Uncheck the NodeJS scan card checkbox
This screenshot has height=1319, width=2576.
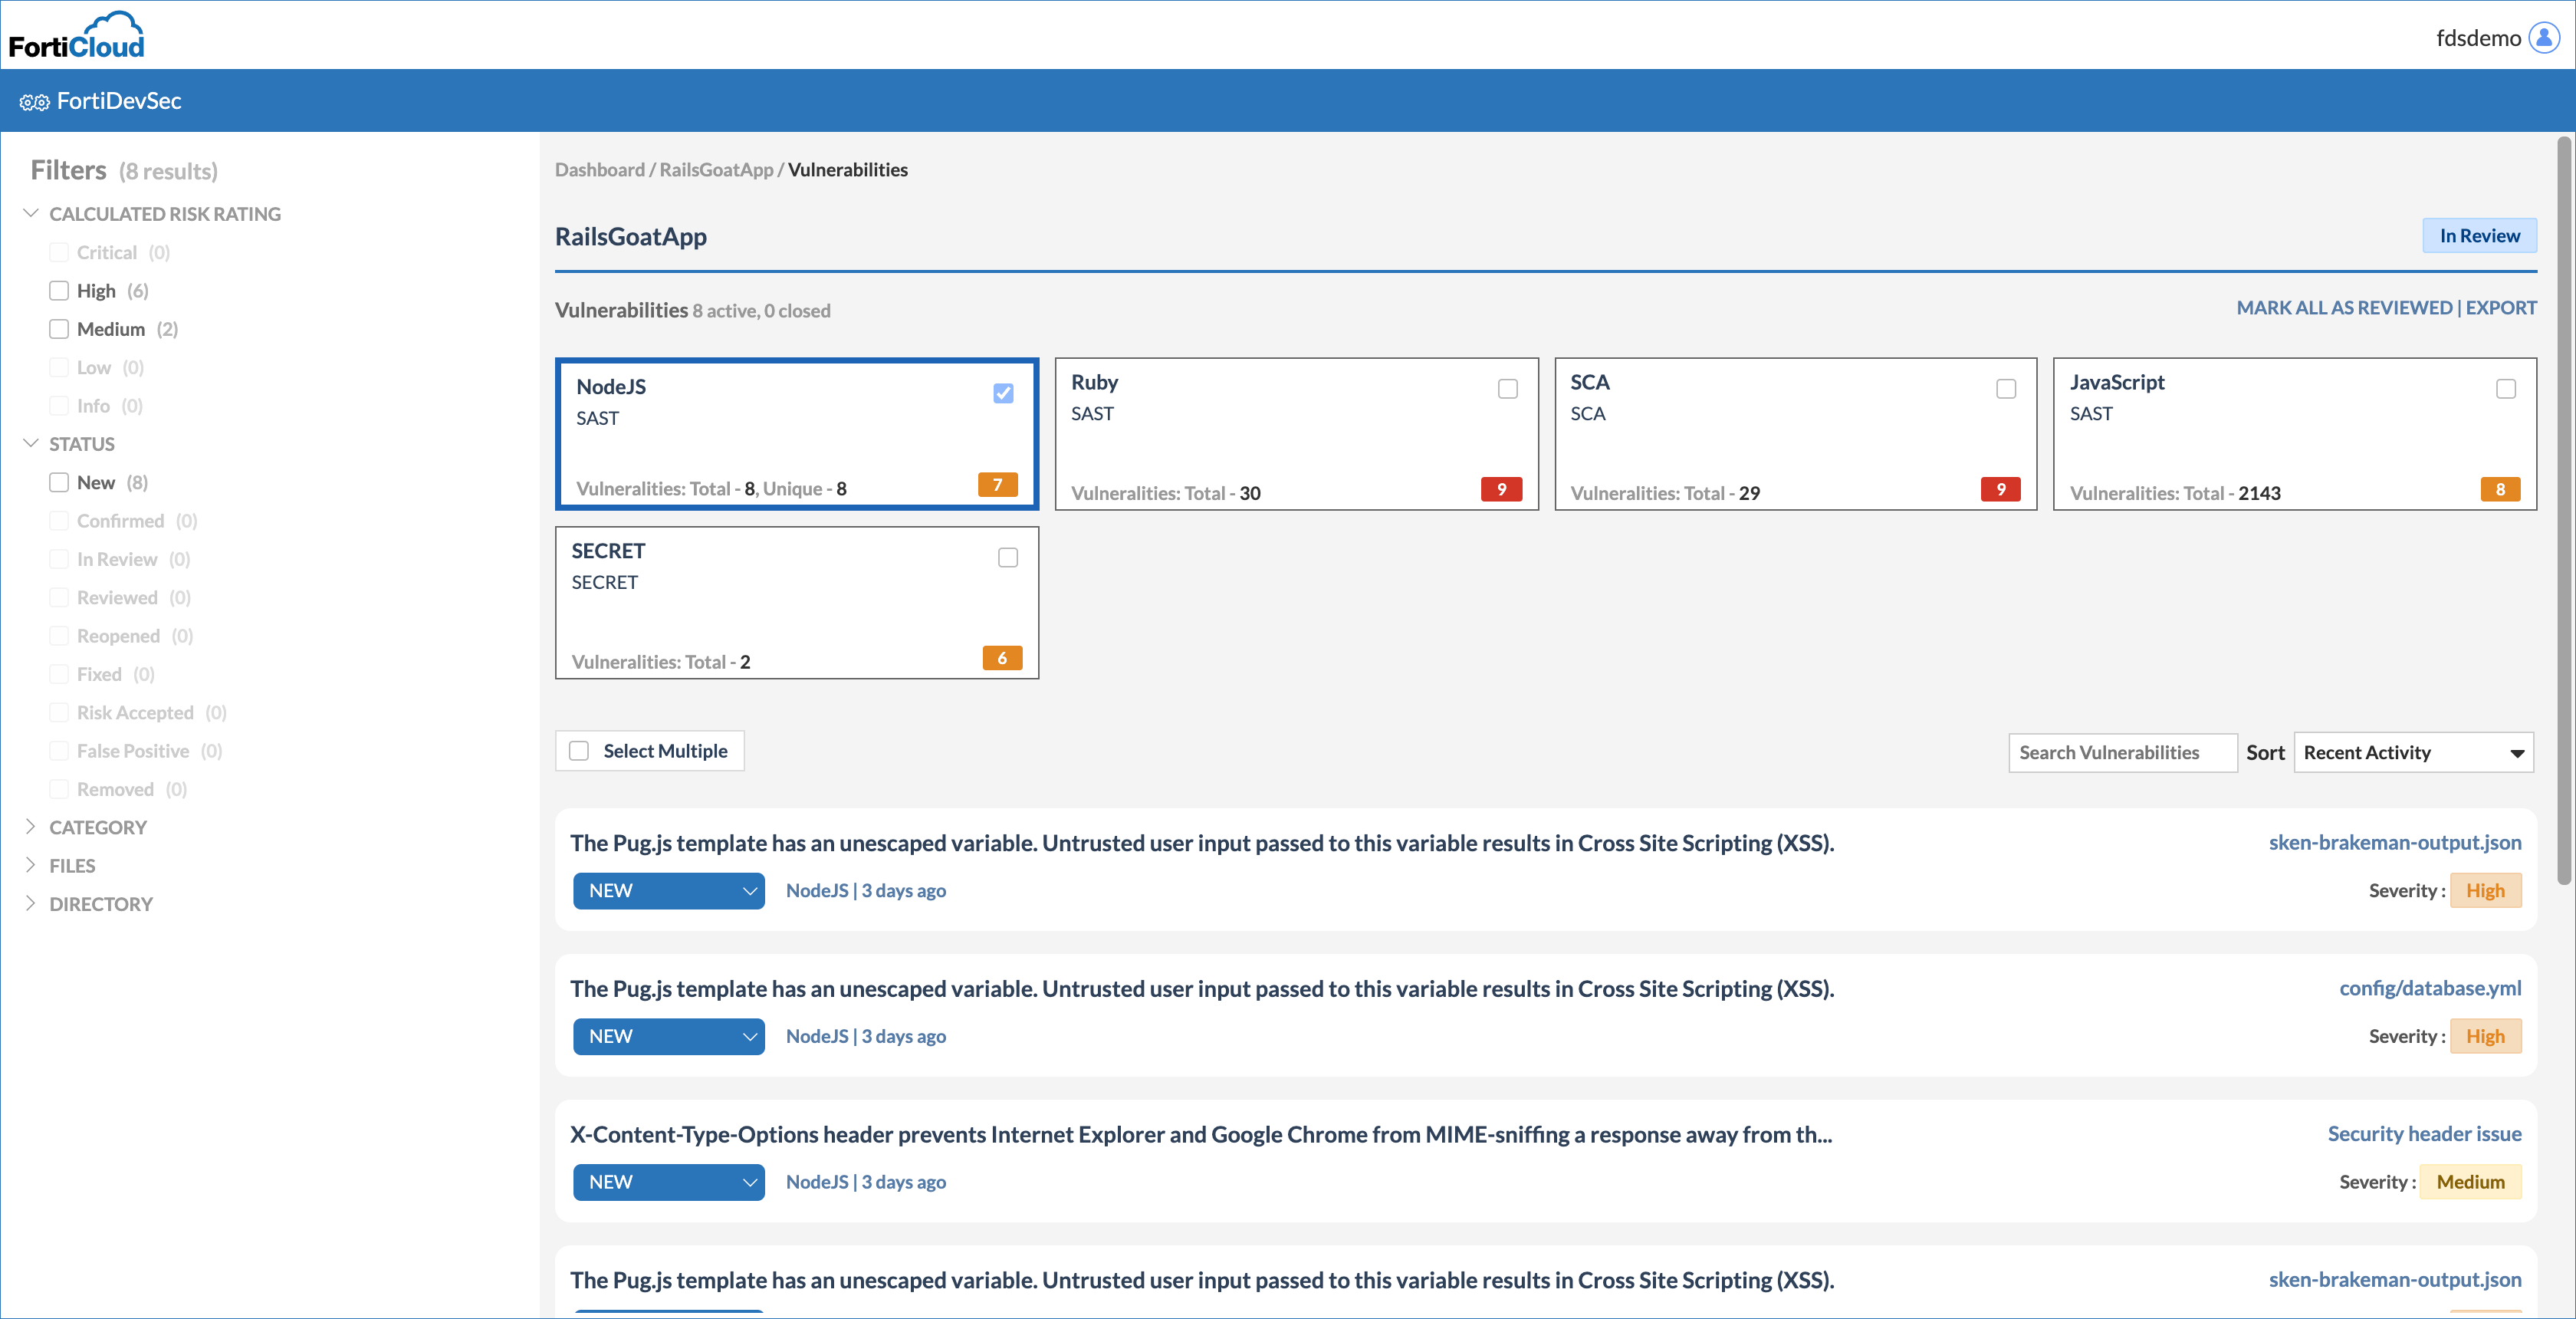click(1003, 394)
